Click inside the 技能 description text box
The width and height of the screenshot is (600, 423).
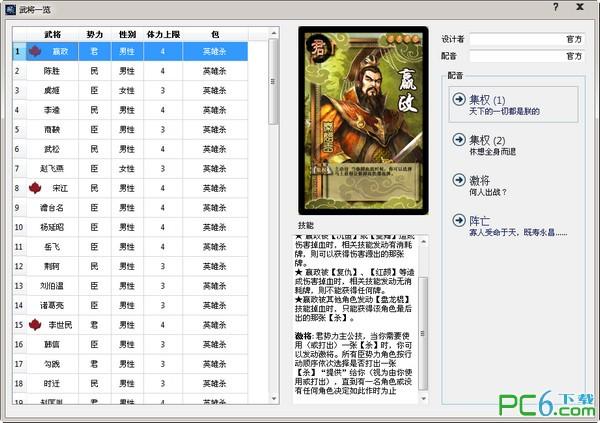coord(356,320)
